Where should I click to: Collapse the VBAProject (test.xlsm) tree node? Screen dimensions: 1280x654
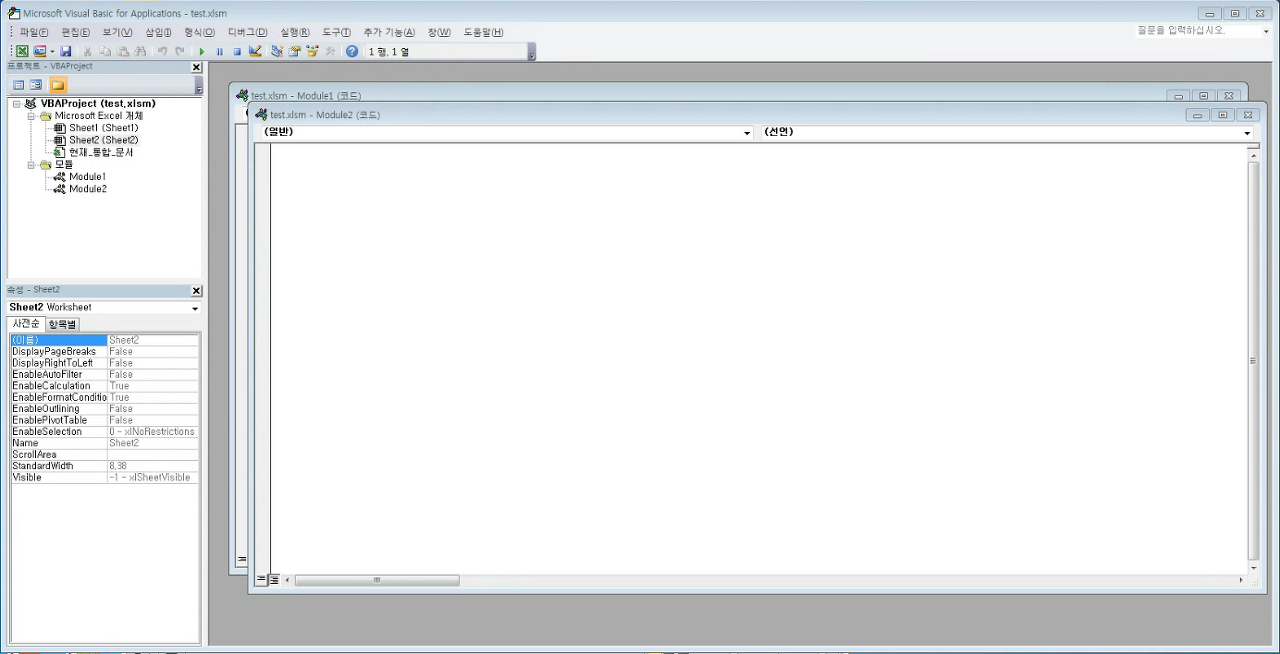pos(16,104)
